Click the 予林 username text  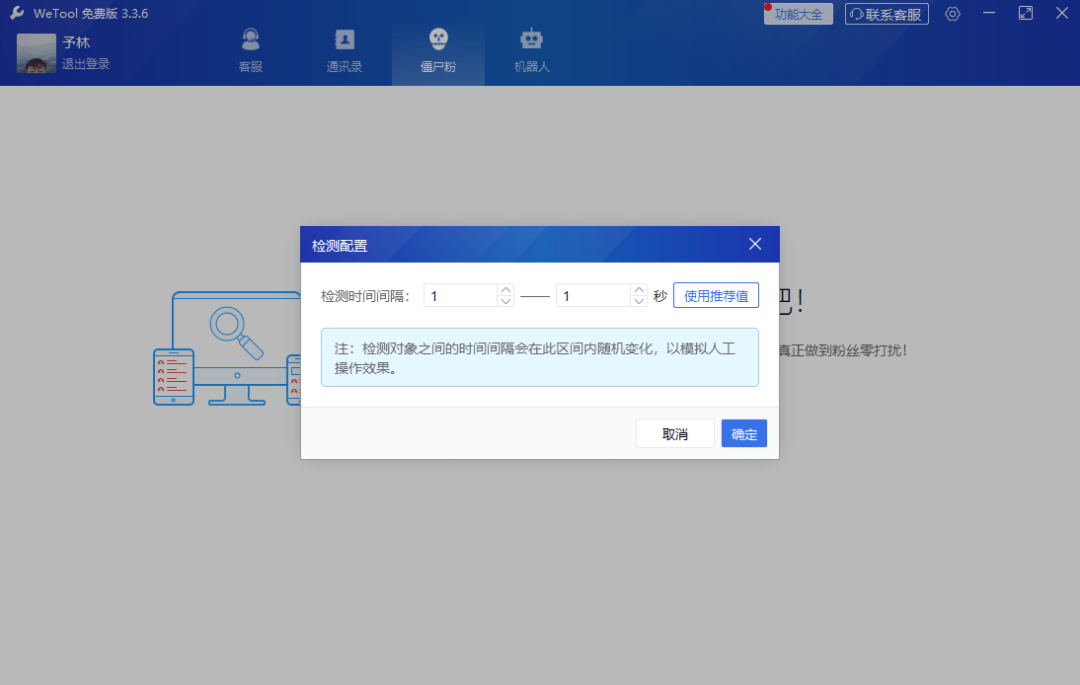click(76, 43)
